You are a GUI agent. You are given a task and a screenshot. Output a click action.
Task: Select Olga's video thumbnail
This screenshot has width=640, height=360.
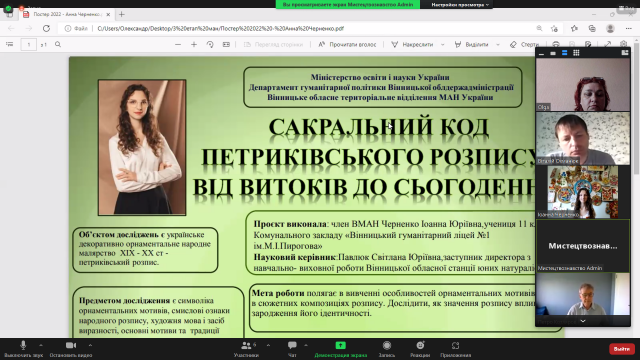pyautogui.click(x=583, y=84)
